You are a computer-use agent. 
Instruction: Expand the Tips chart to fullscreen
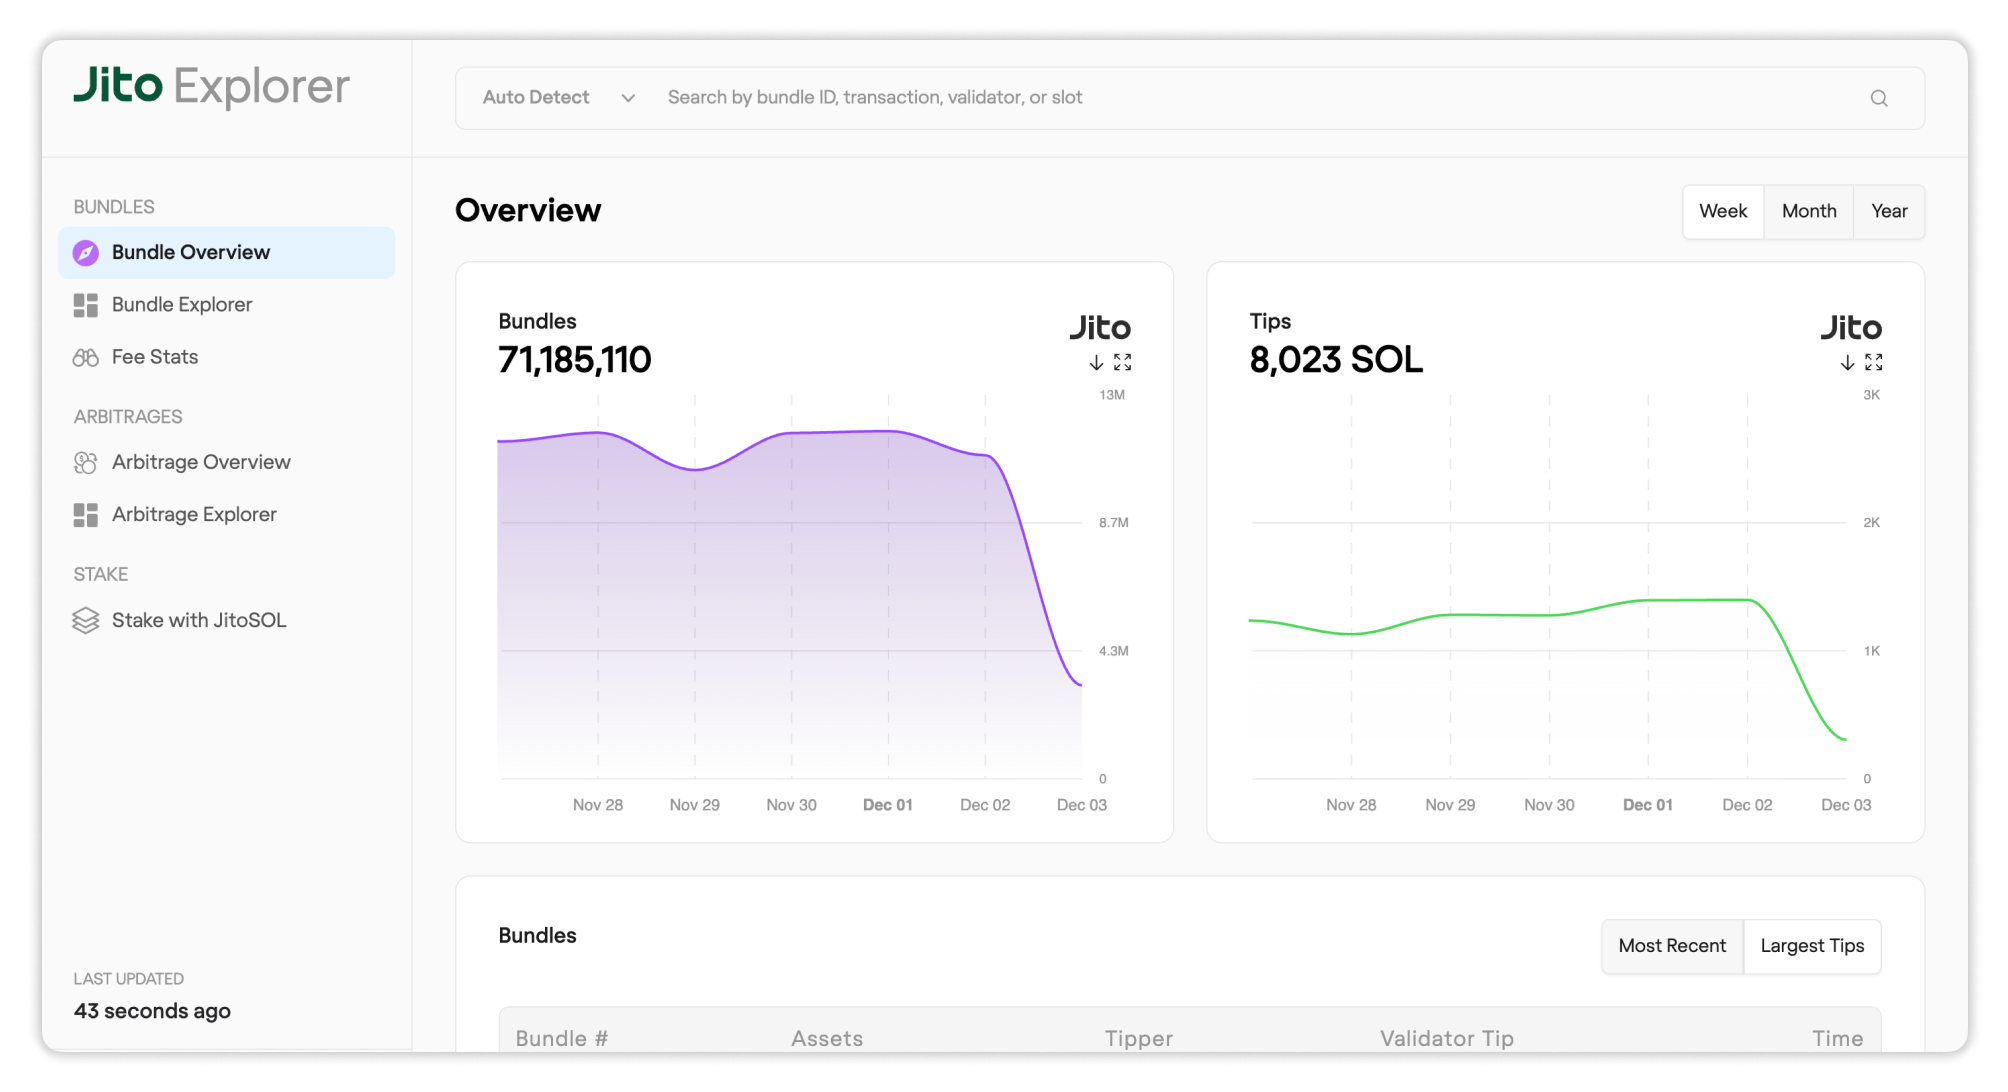(x=1874, y=362)
